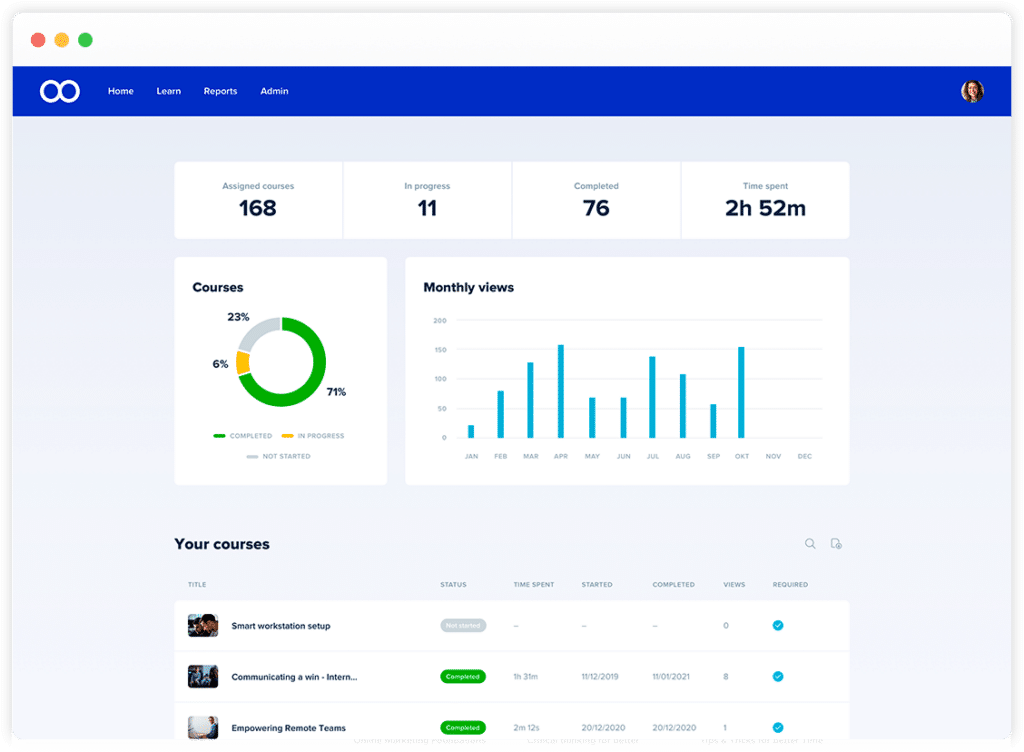Sort by the COMPLETED column header

tap(673, 585)
